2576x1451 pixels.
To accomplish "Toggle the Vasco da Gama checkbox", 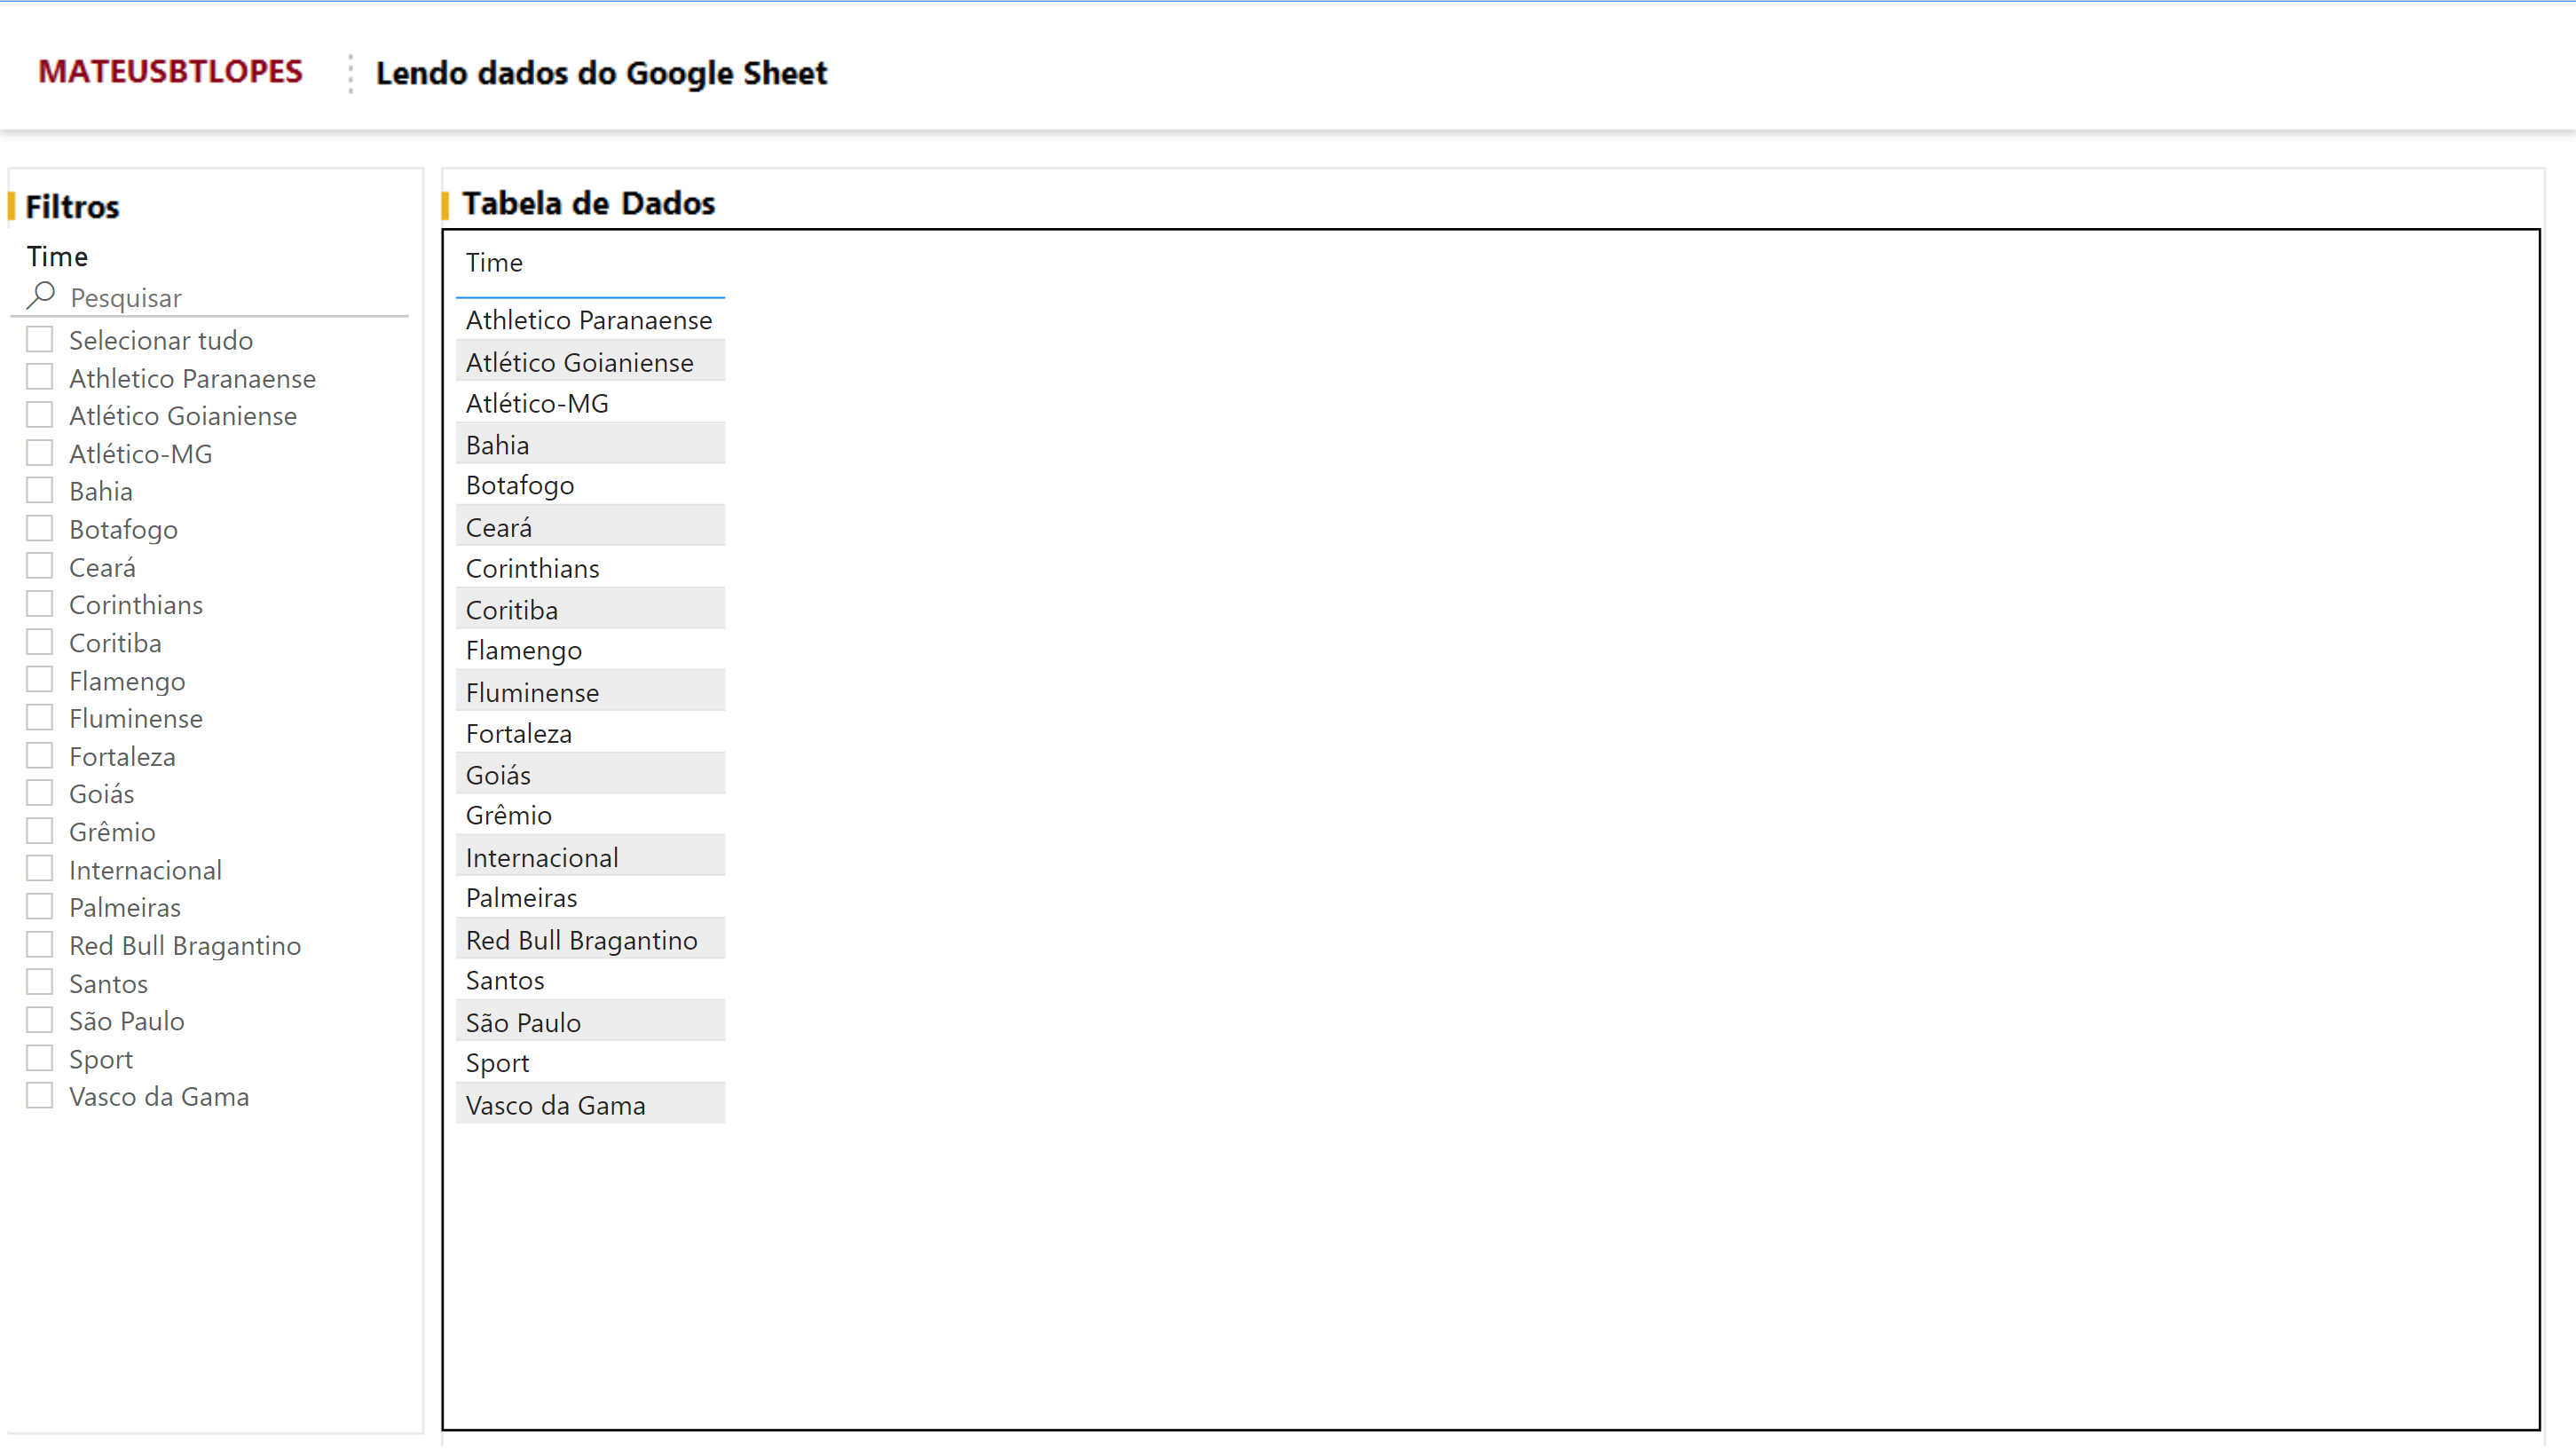I will point(39,1097).
